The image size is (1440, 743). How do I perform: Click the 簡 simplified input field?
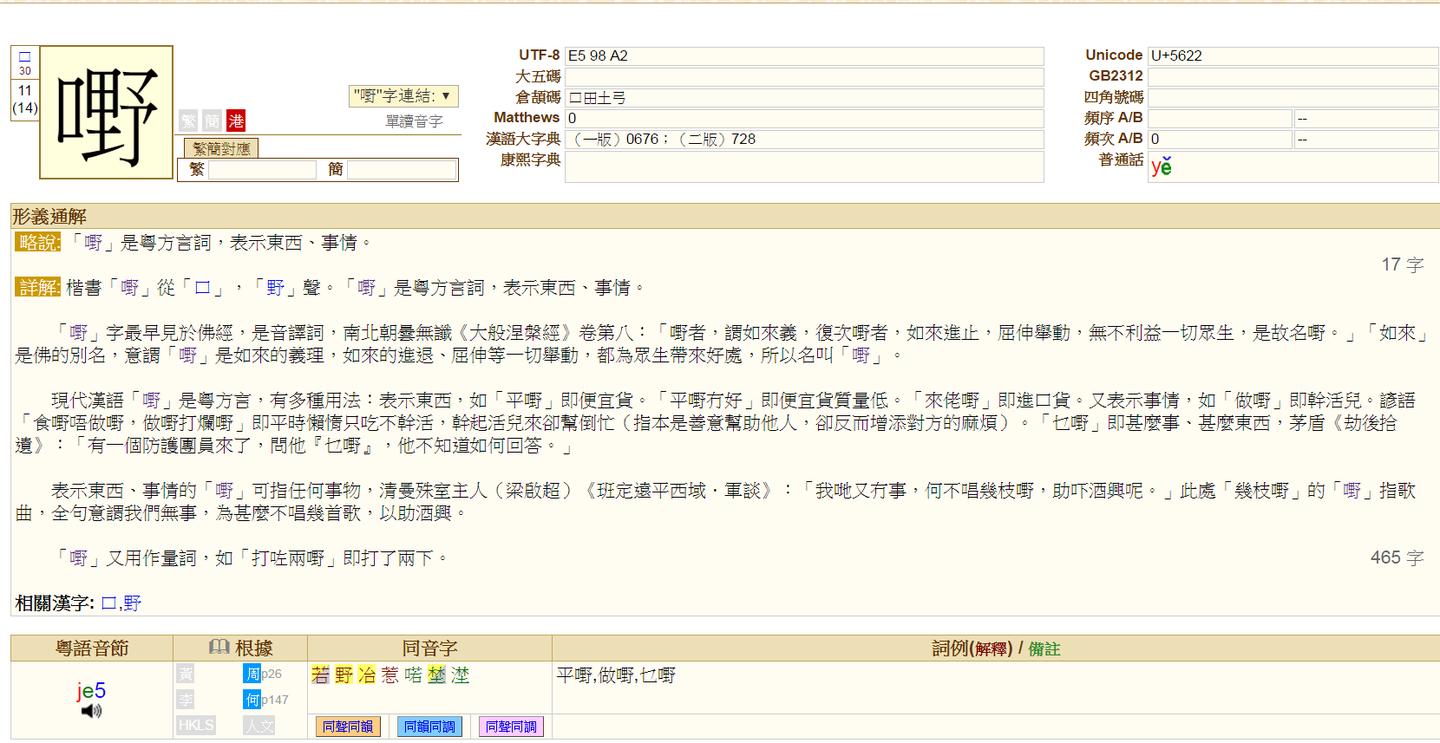pos(402,170)
